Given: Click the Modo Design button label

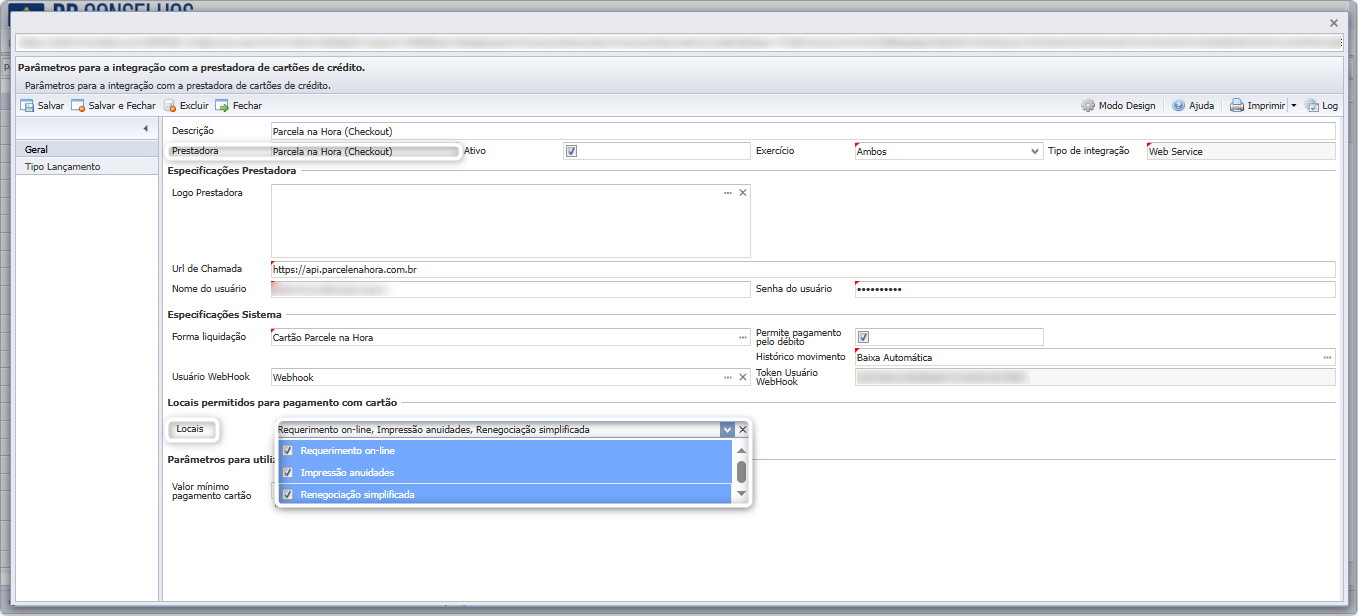Looking at the screenshot, I should pos(1127,105).
